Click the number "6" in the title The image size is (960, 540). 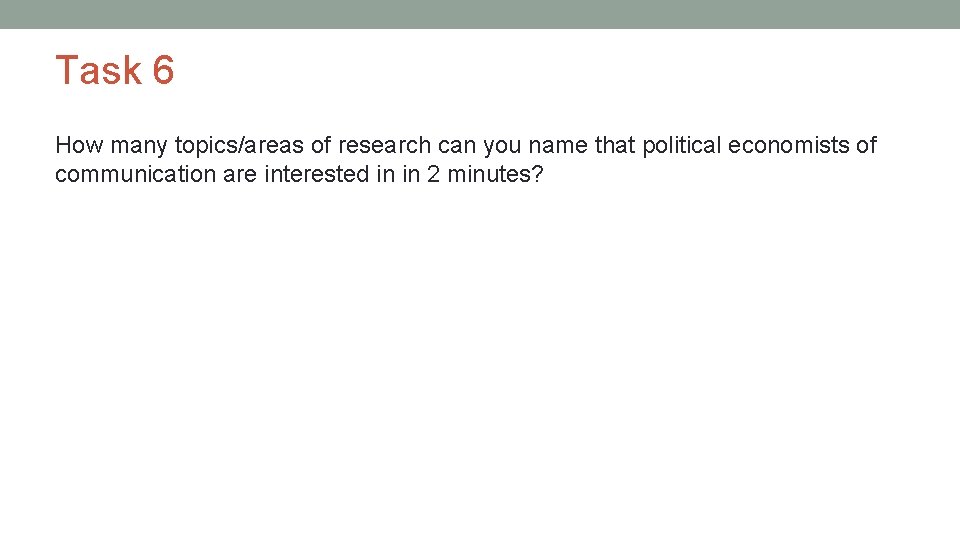pyautogui.click(x=163, y=71)
